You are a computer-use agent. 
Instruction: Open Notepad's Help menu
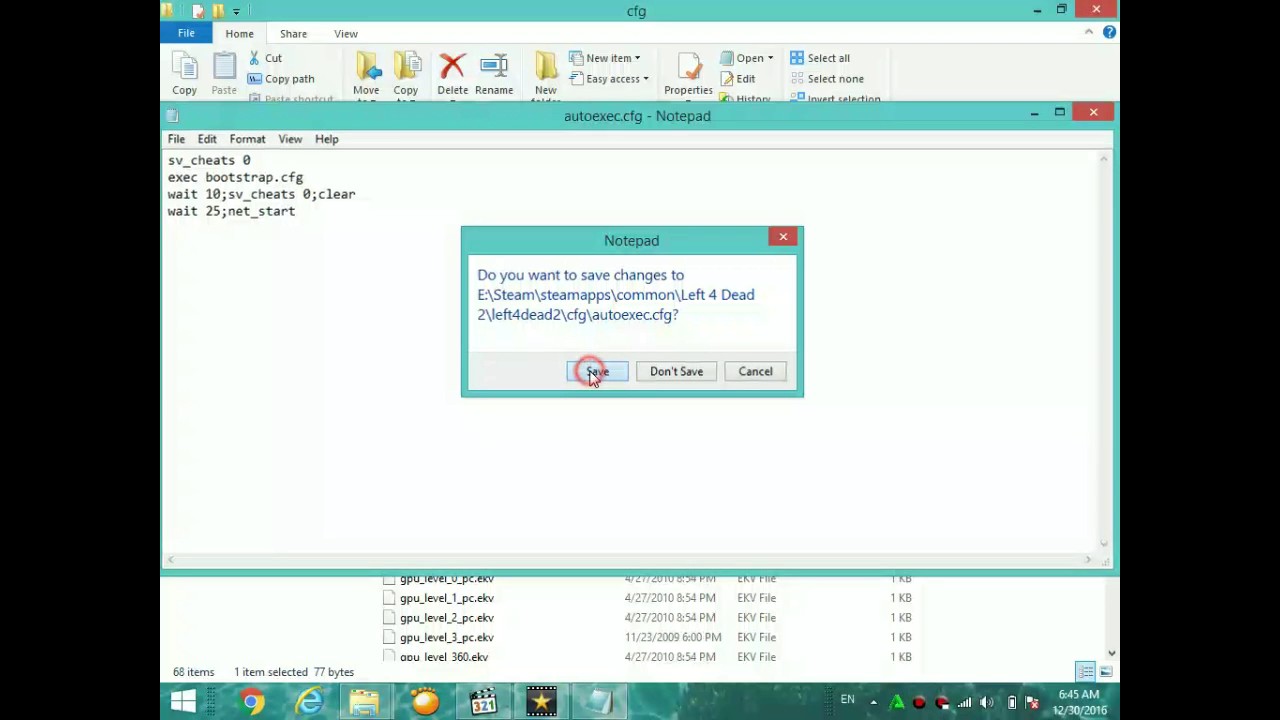[x=327, y=139]
